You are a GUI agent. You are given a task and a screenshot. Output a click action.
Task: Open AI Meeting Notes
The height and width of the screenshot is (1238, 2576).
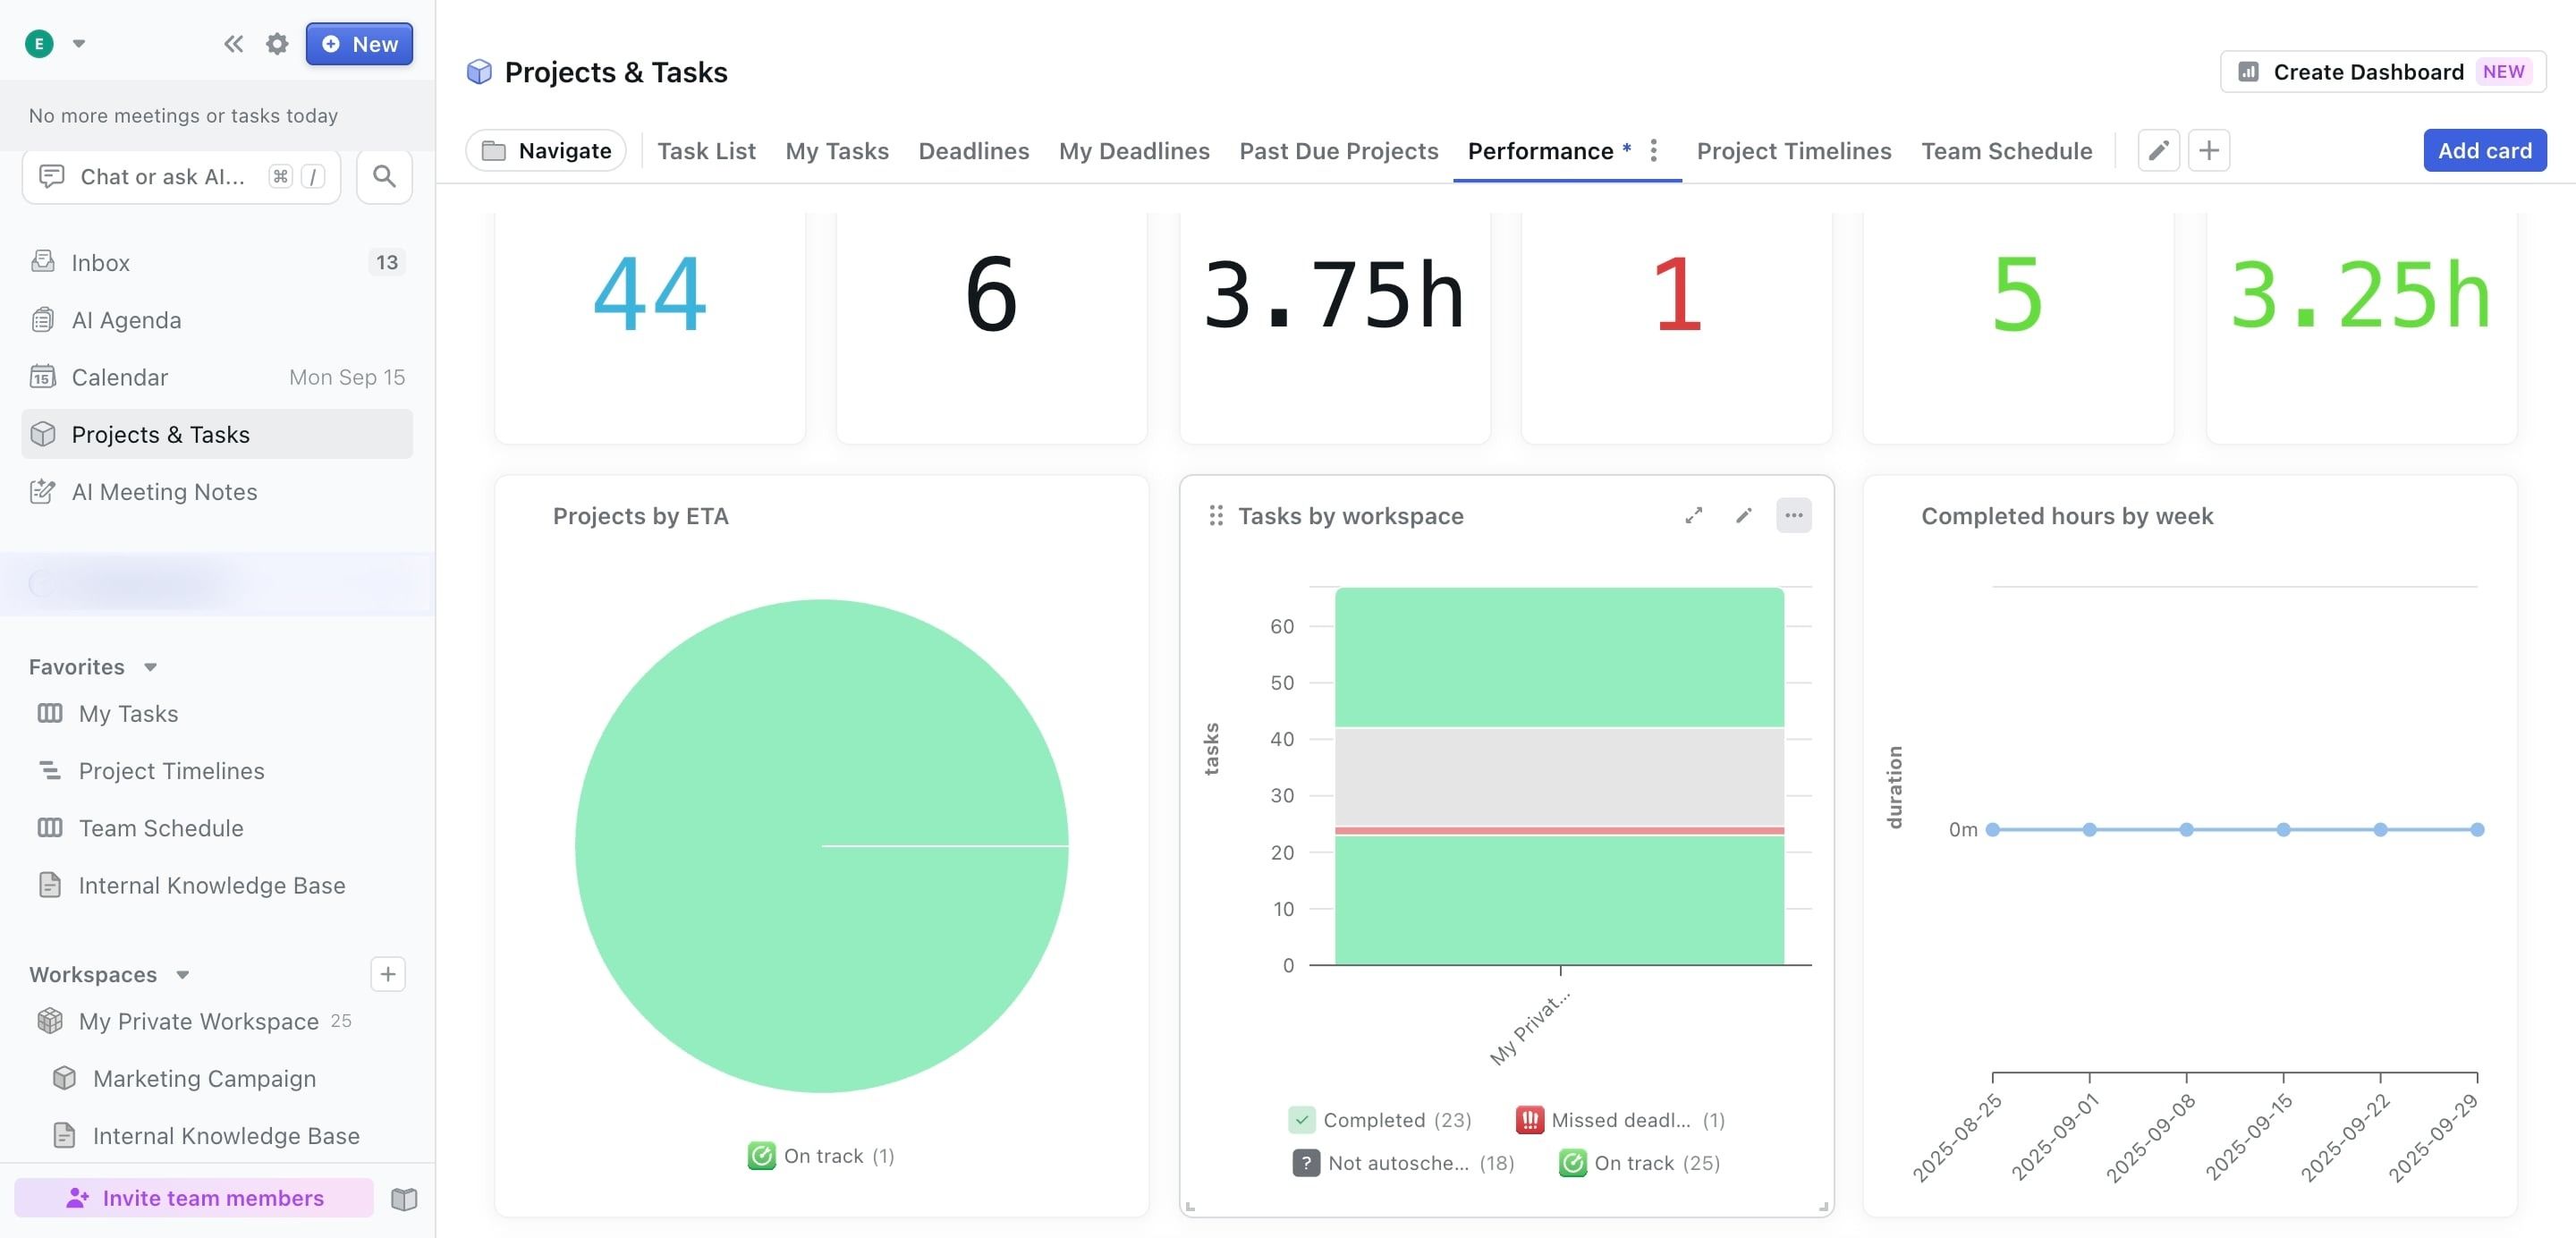(217, 492)
